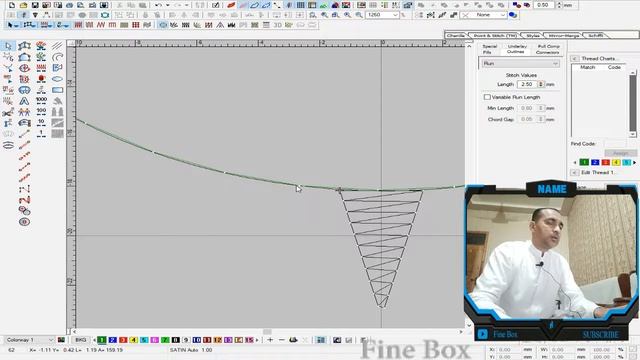
Task: Select the ellipse shape tool in toolbox
Action: point(58,79)
